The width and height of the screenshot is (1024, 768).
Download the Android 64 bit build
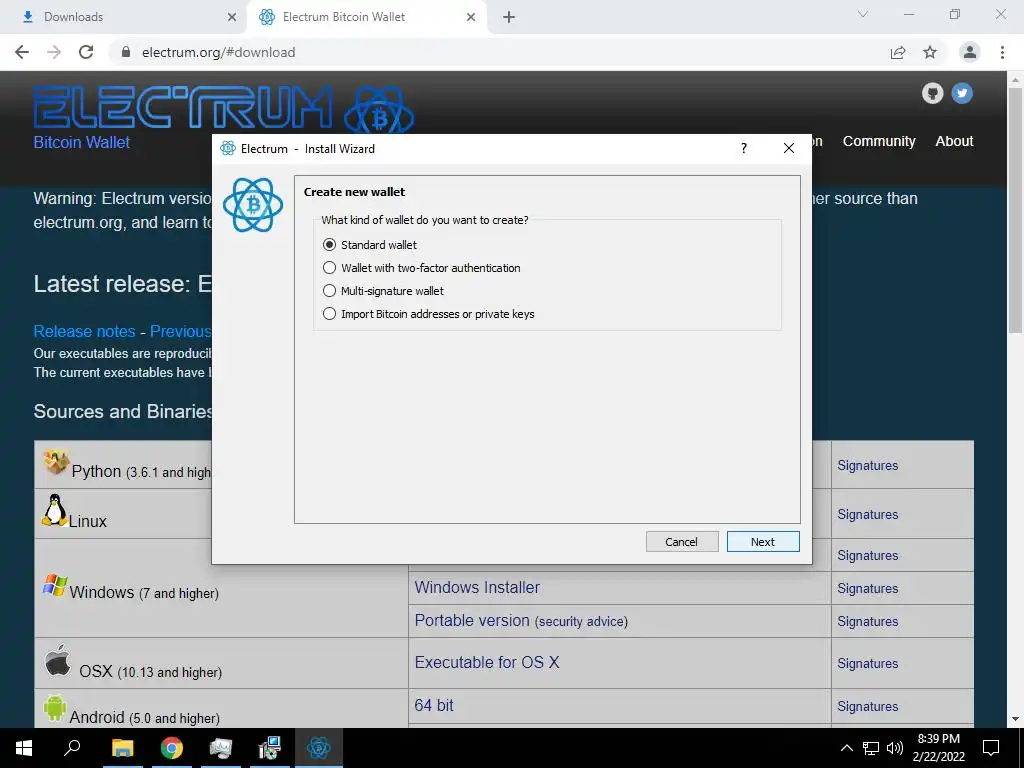[434, 705]
